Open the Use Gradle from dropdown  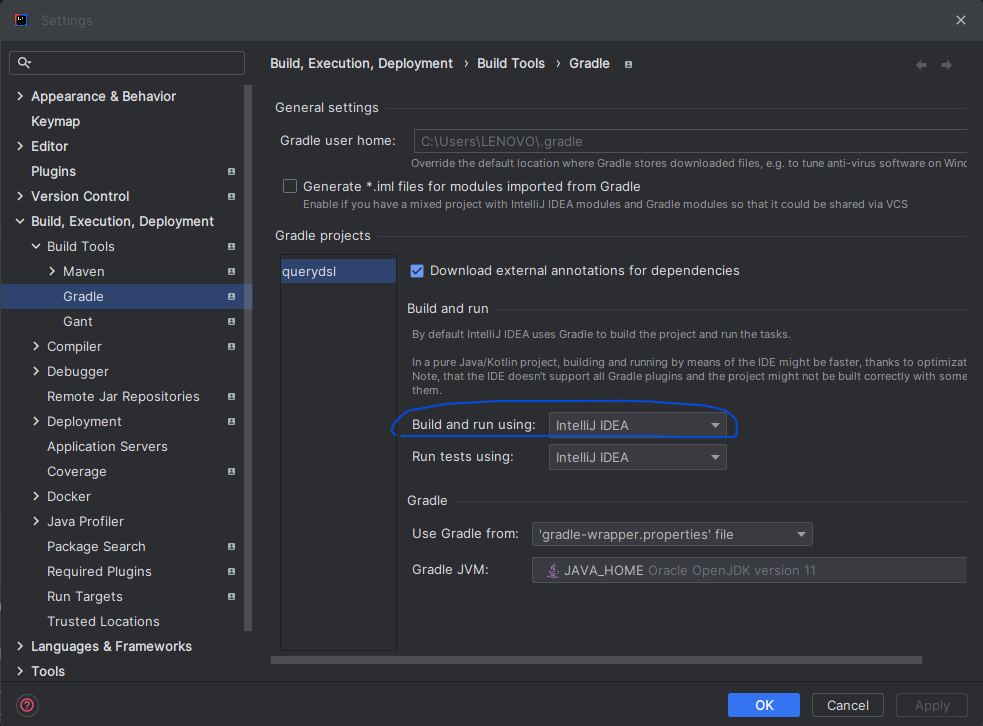coord(672,534)
